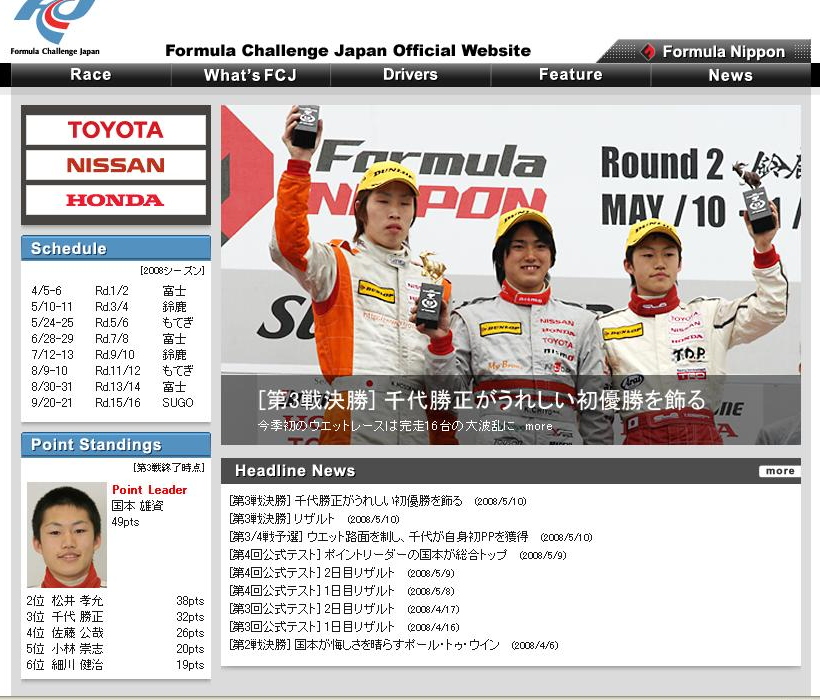The image size is (820, 700).
Task: Select schedule row 8/9-10 Rd.11/12
Action: [112, 371]
